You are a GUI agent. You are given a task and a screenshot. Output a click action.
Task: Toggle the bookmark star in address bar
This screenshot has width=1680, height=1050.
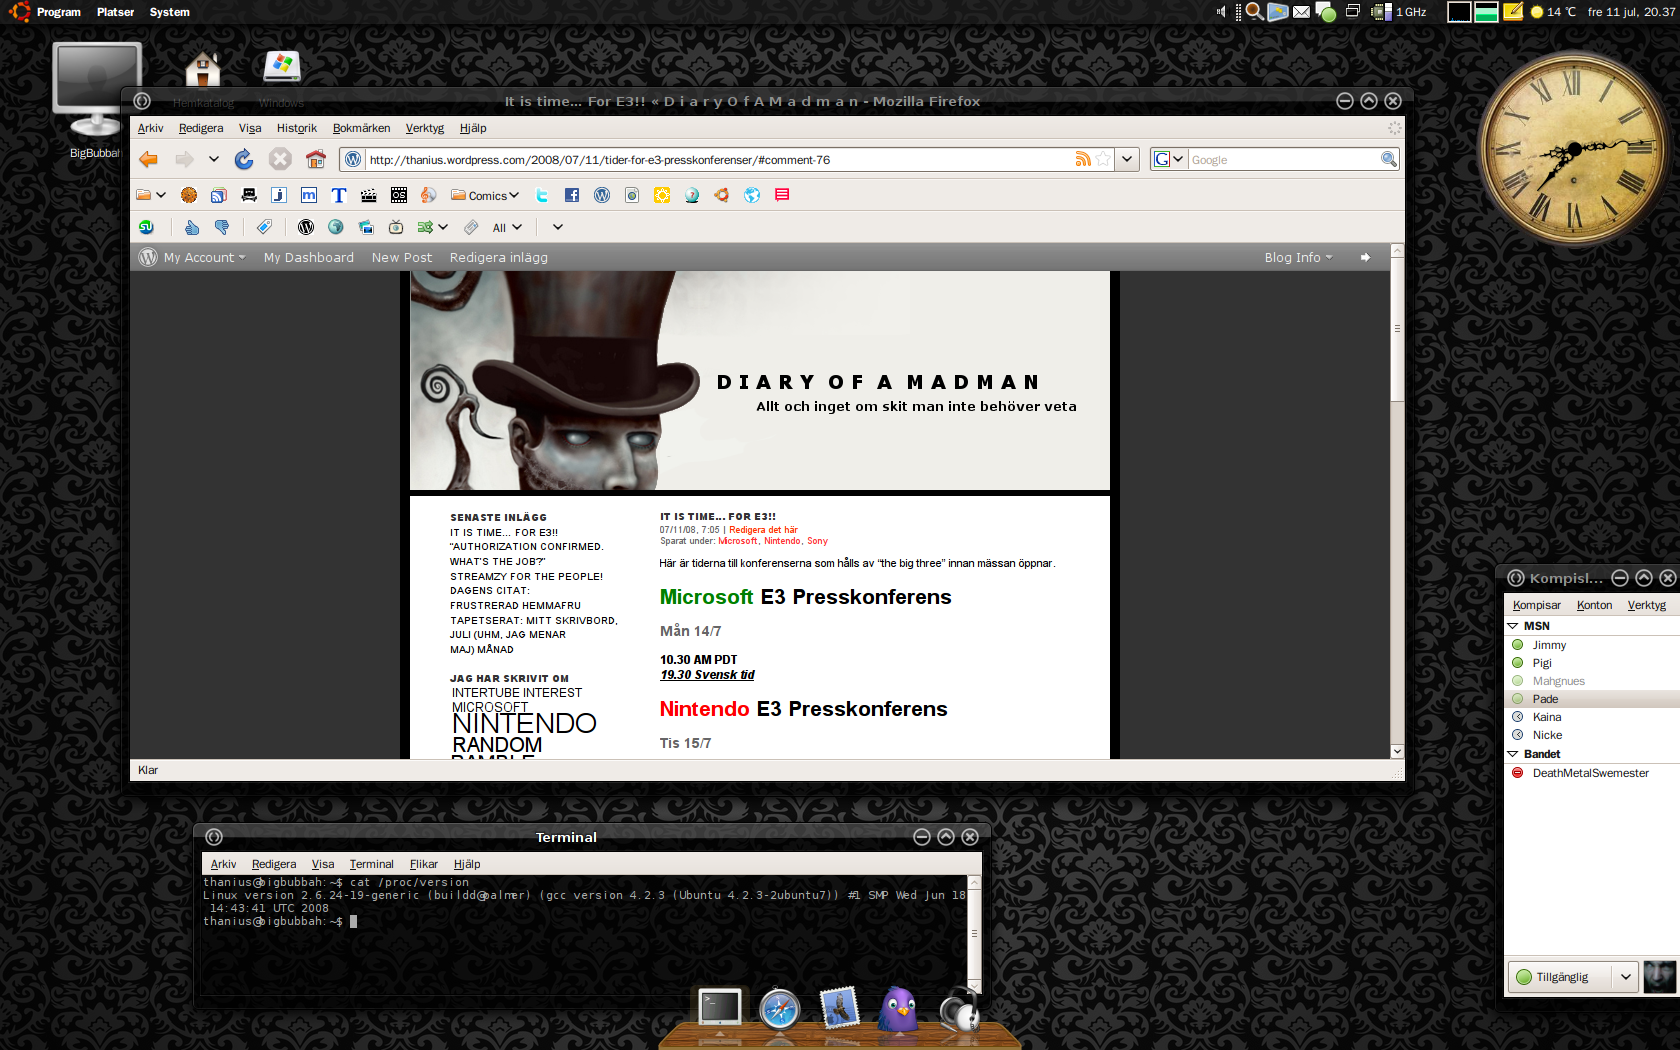(1103, 160)
